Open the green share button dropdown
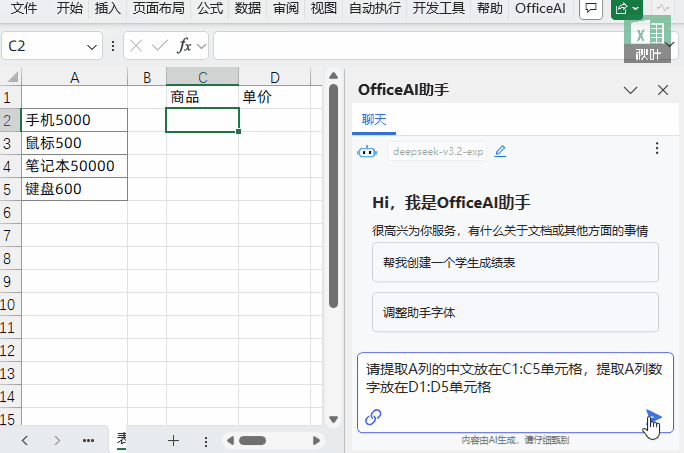This screenshot has width=684, height=453. click(627, 9)
